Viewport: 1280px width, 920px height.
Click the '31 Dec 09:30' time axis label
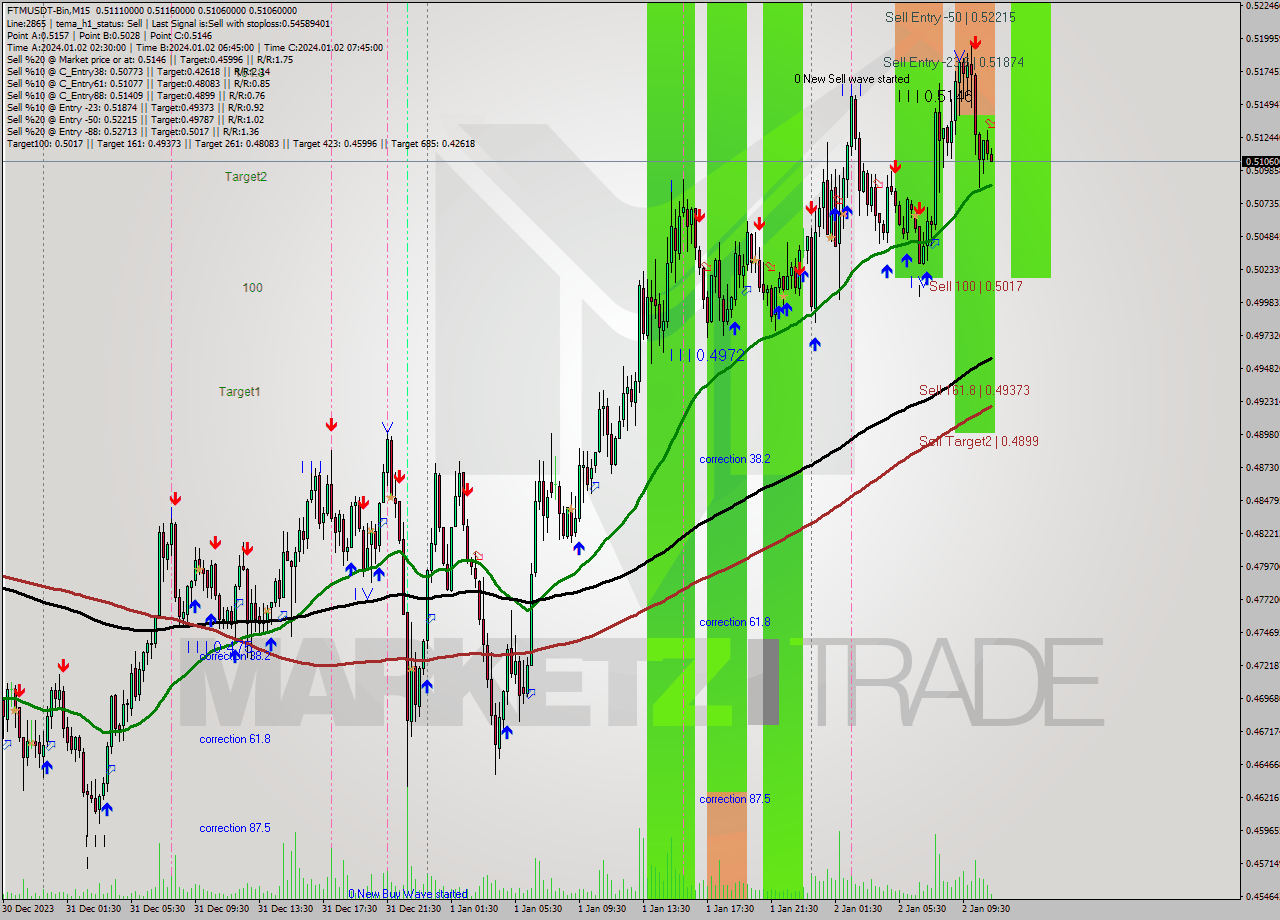pyautogui.click(x=220, y=909)
